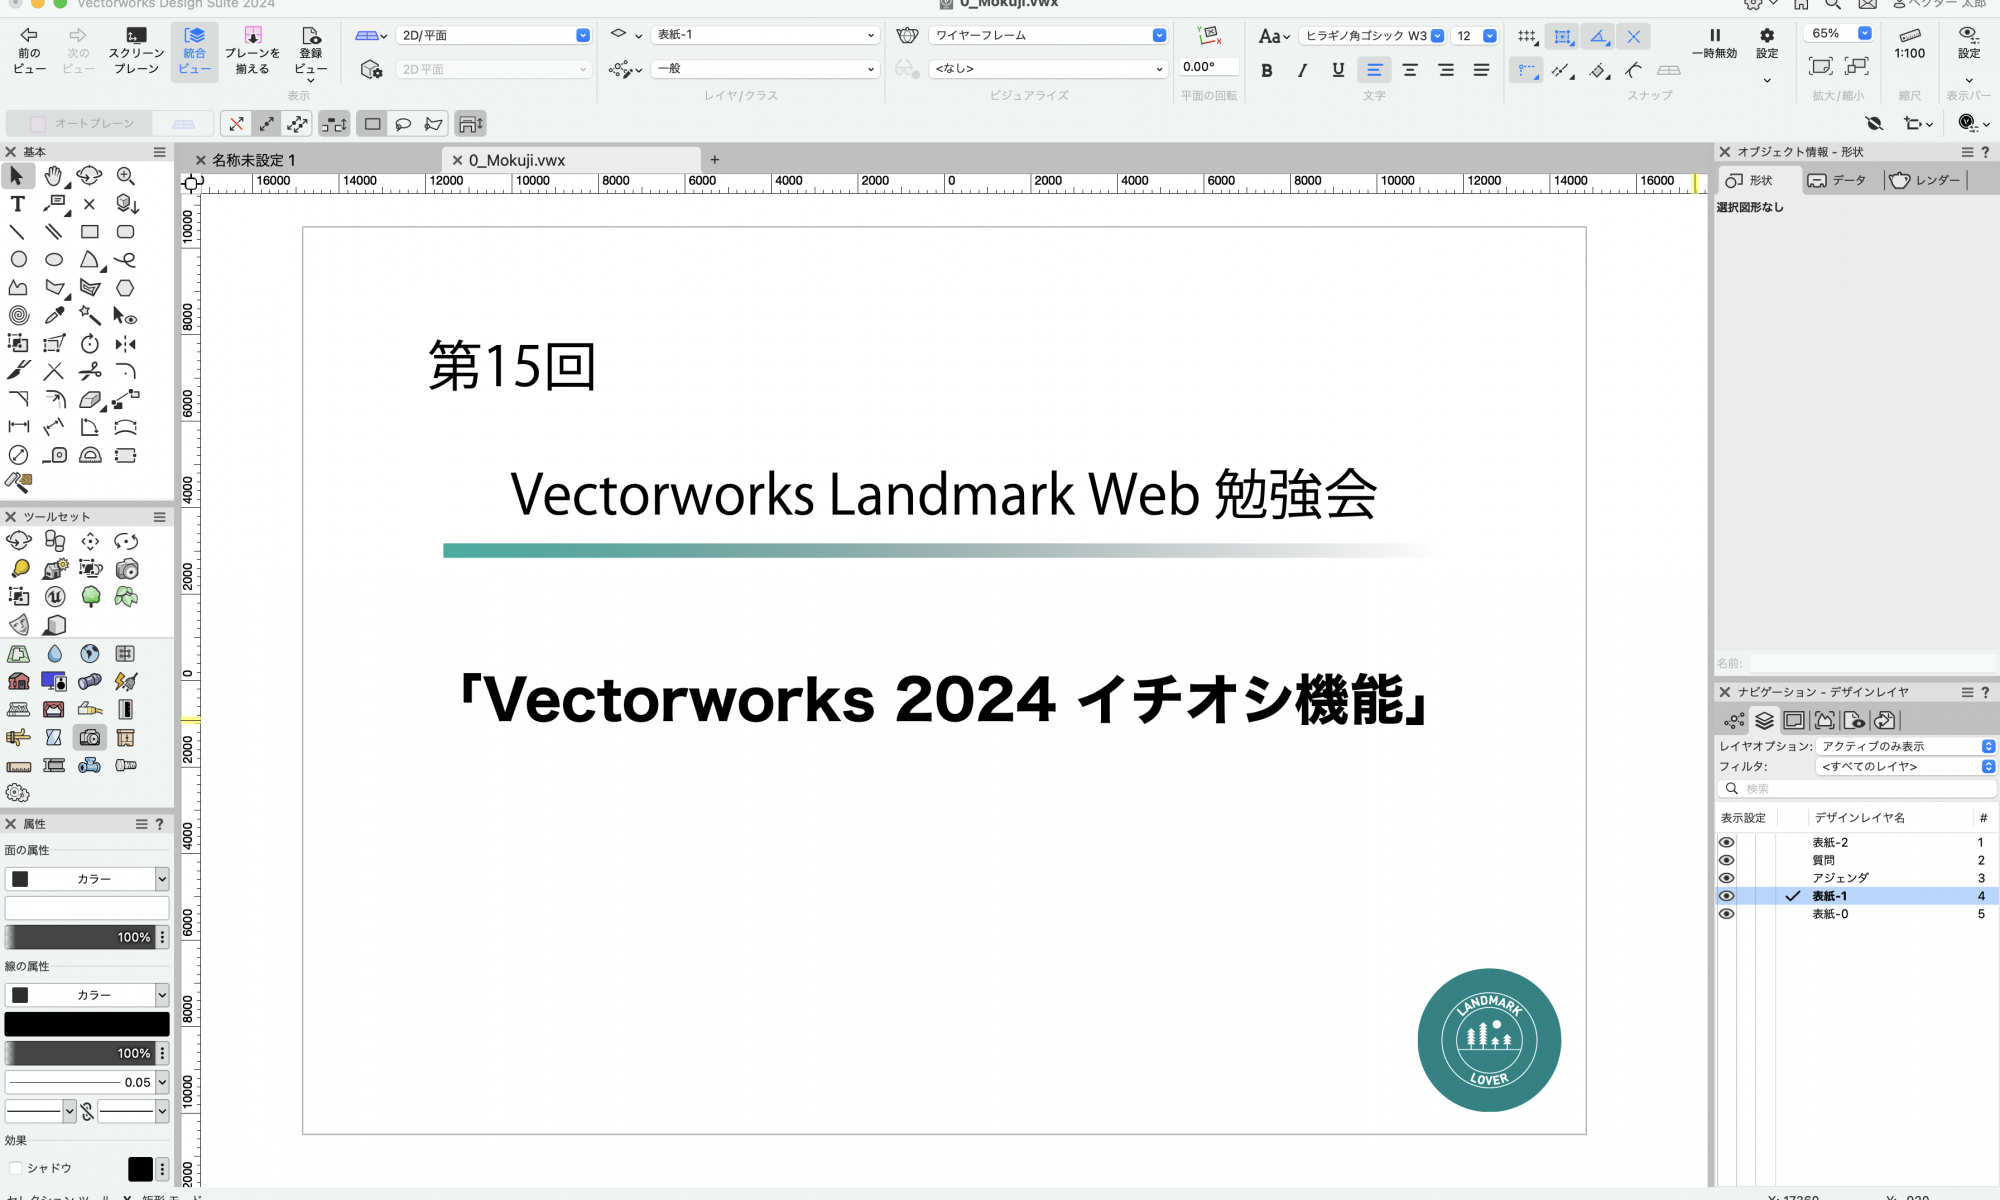Open the navigation palette help button
The image size is (2000, 1200).
[x=1985, y=692]
